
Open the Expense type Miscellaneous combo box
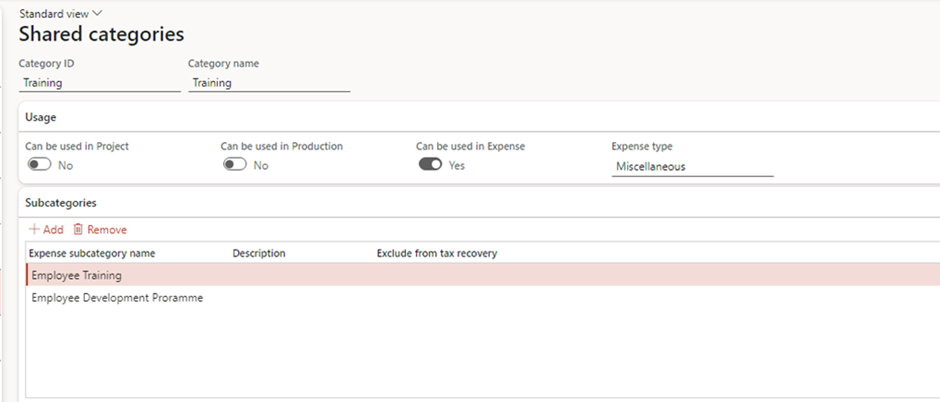tap(692, 167)
